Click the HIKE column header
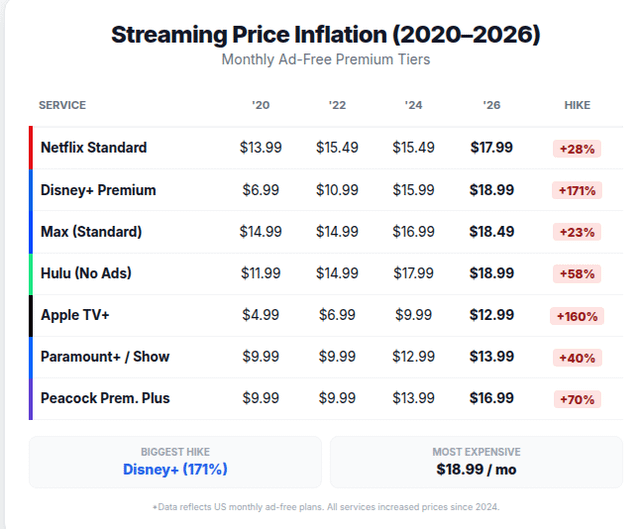The width and height of the screenshot is (640, 529). tap(577, 105)
